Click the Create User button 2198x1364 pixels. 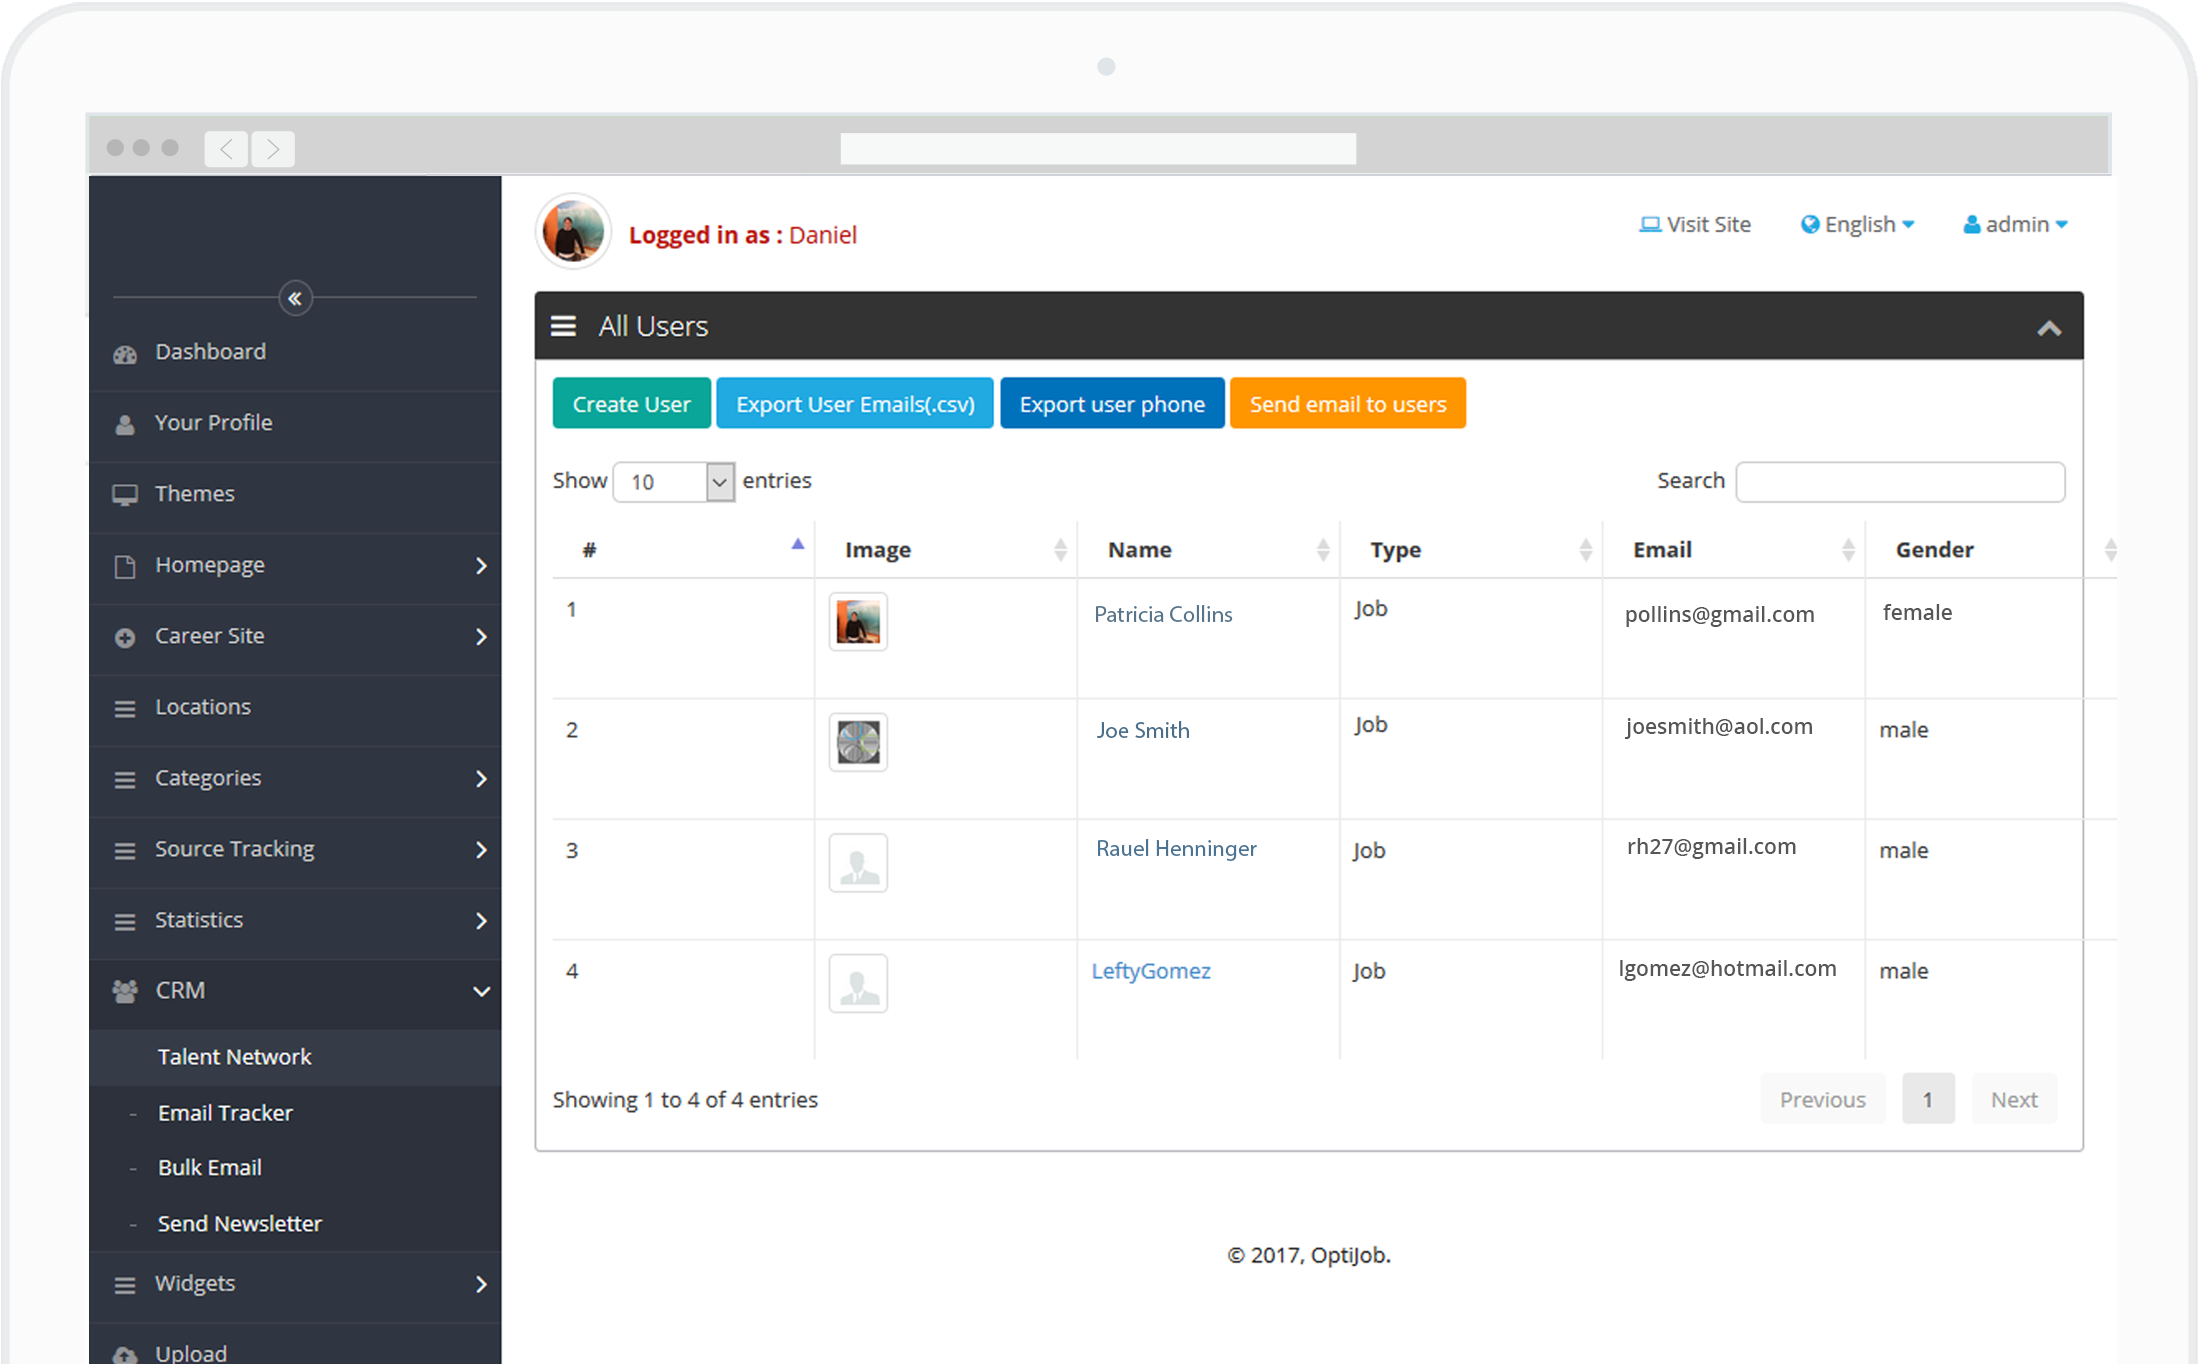(631, 404)
